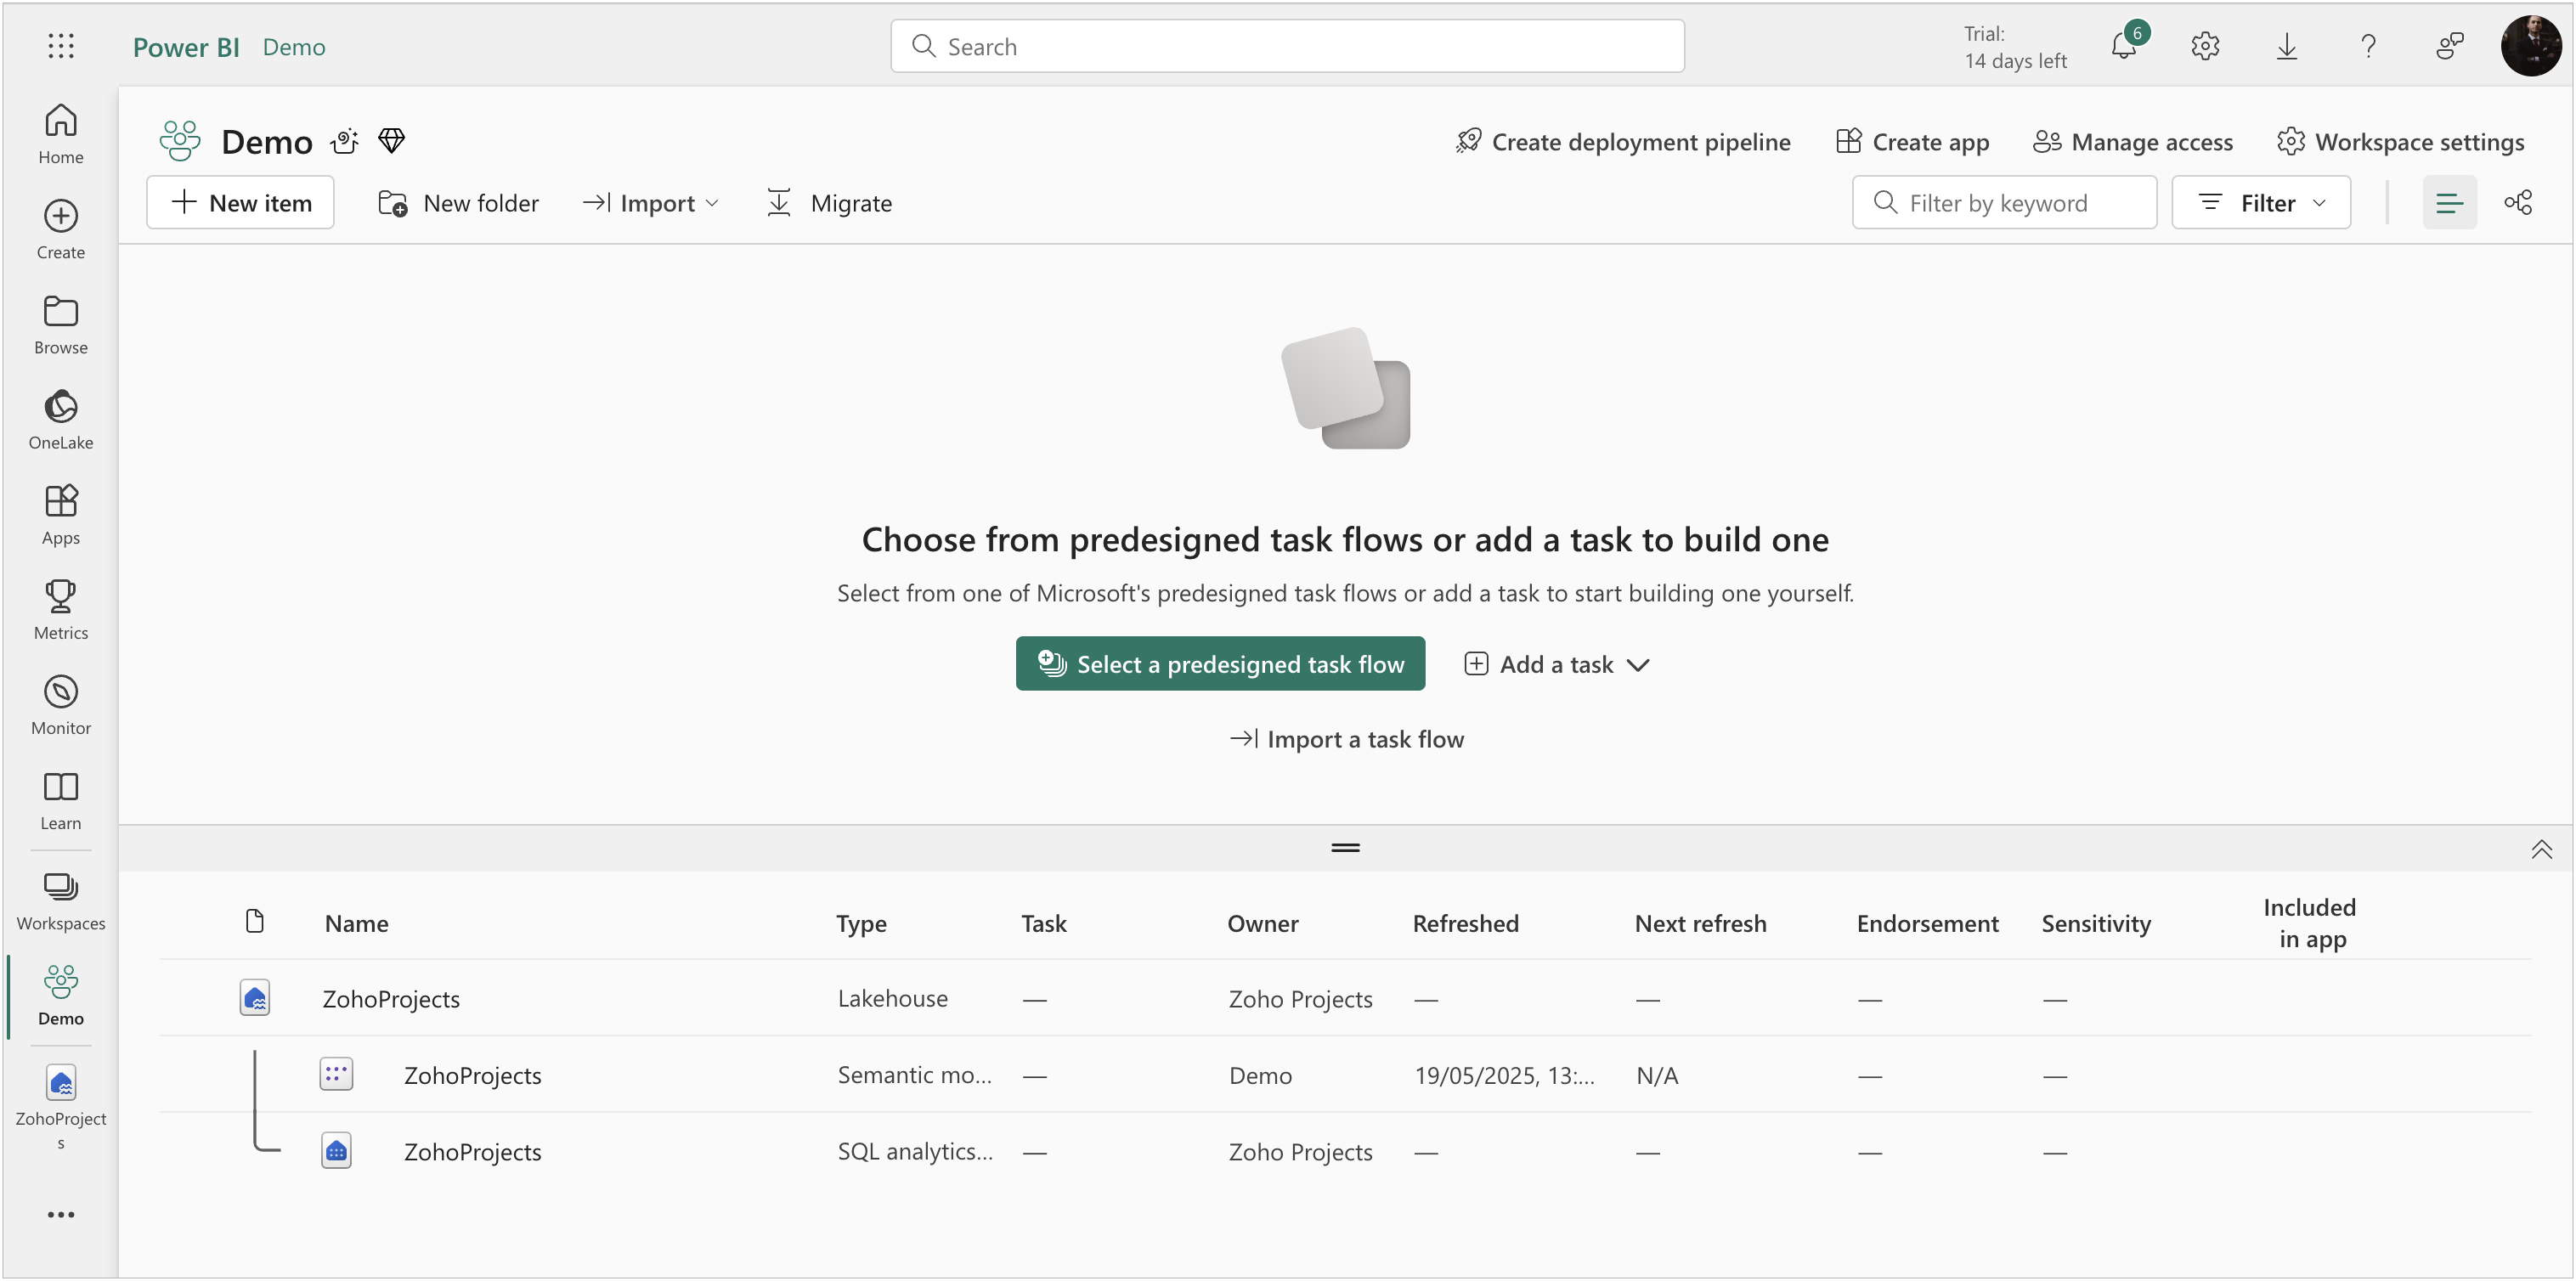Open the Filter dropdown
The width and height of the screenshot is (2576, 1281).
coord(2260,203)
